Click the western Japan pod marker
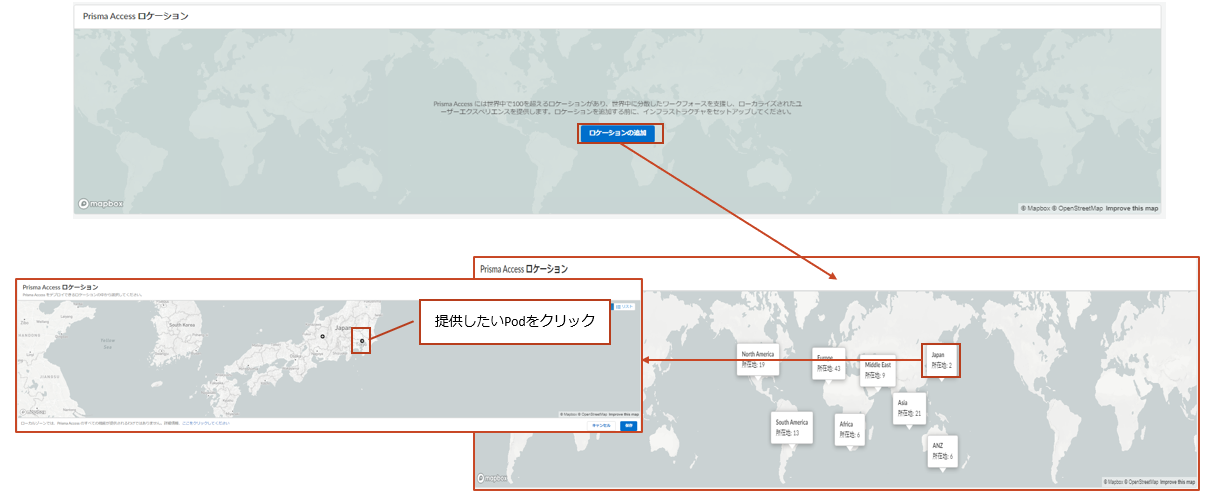Image resolution: width=1209 pixels, height=498 pixels. click(323, 337)
